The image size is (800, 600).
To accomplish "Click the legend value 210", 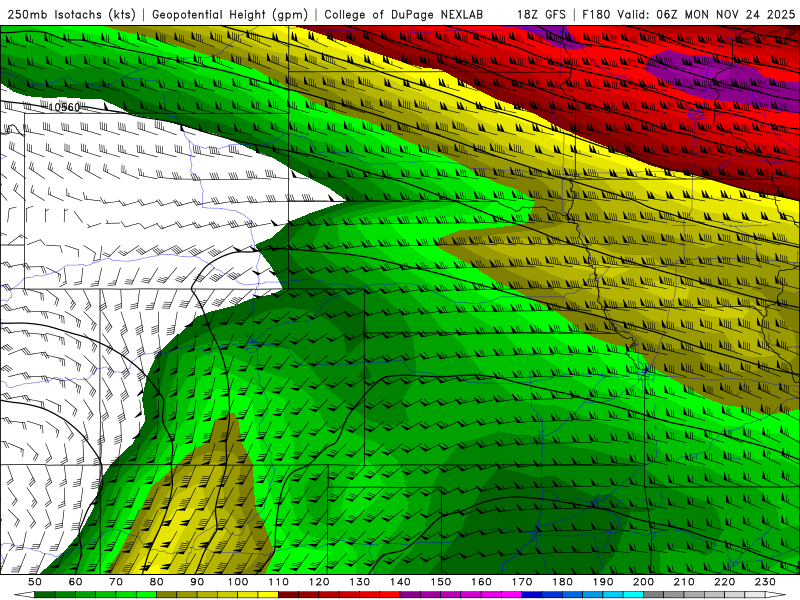I will click(684, 582).
